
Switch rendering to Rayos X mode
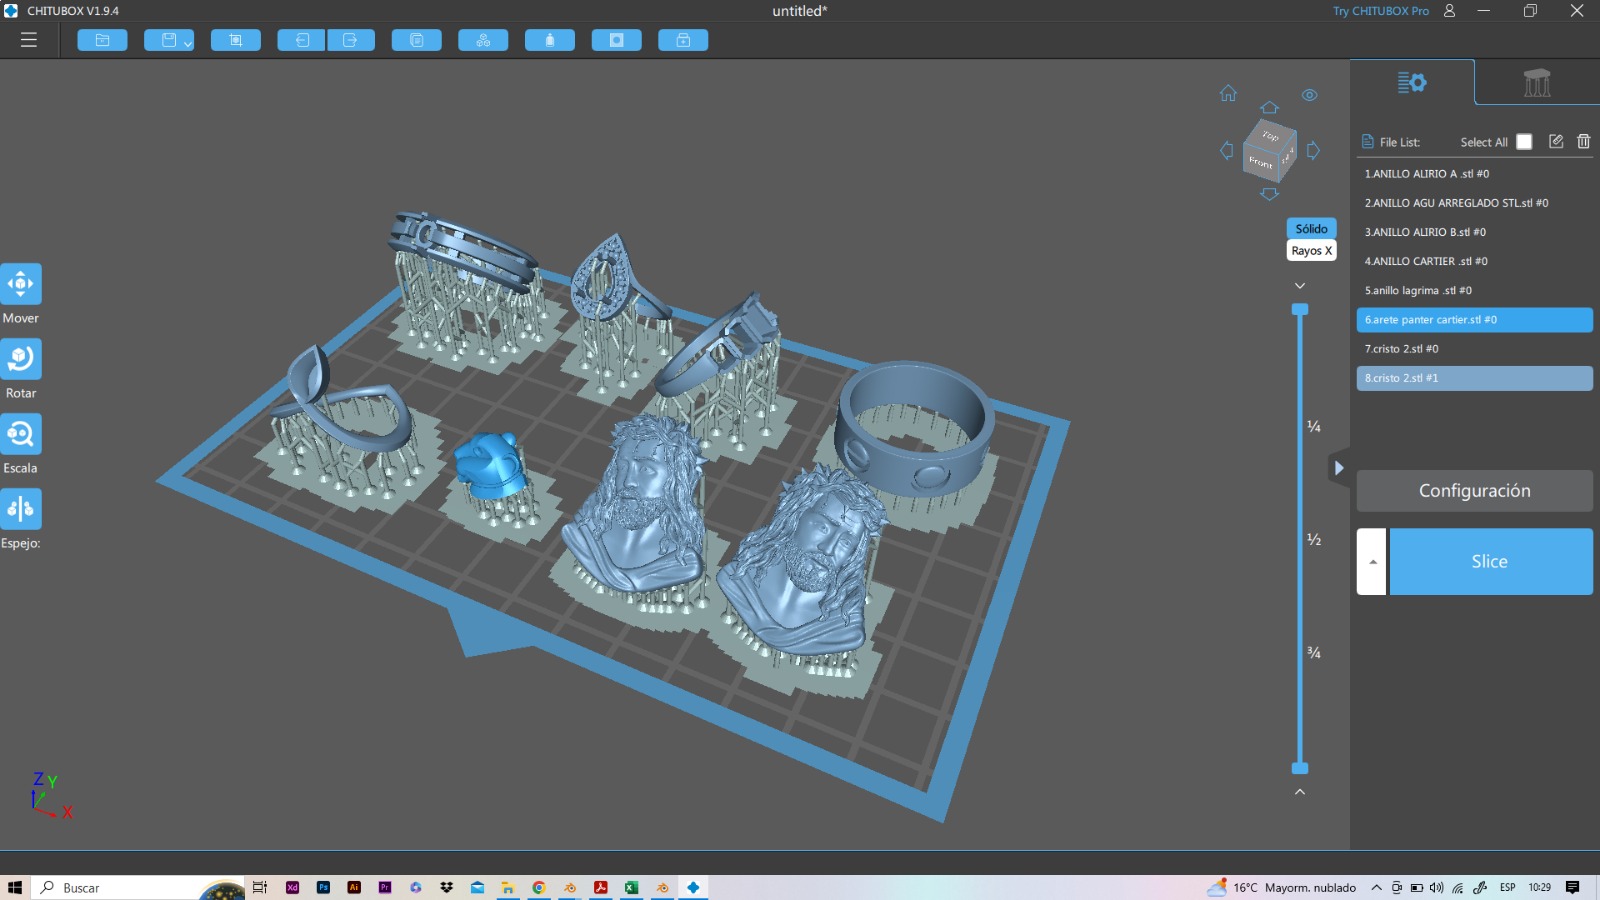pyautogui.click(x=1311, y=251)
